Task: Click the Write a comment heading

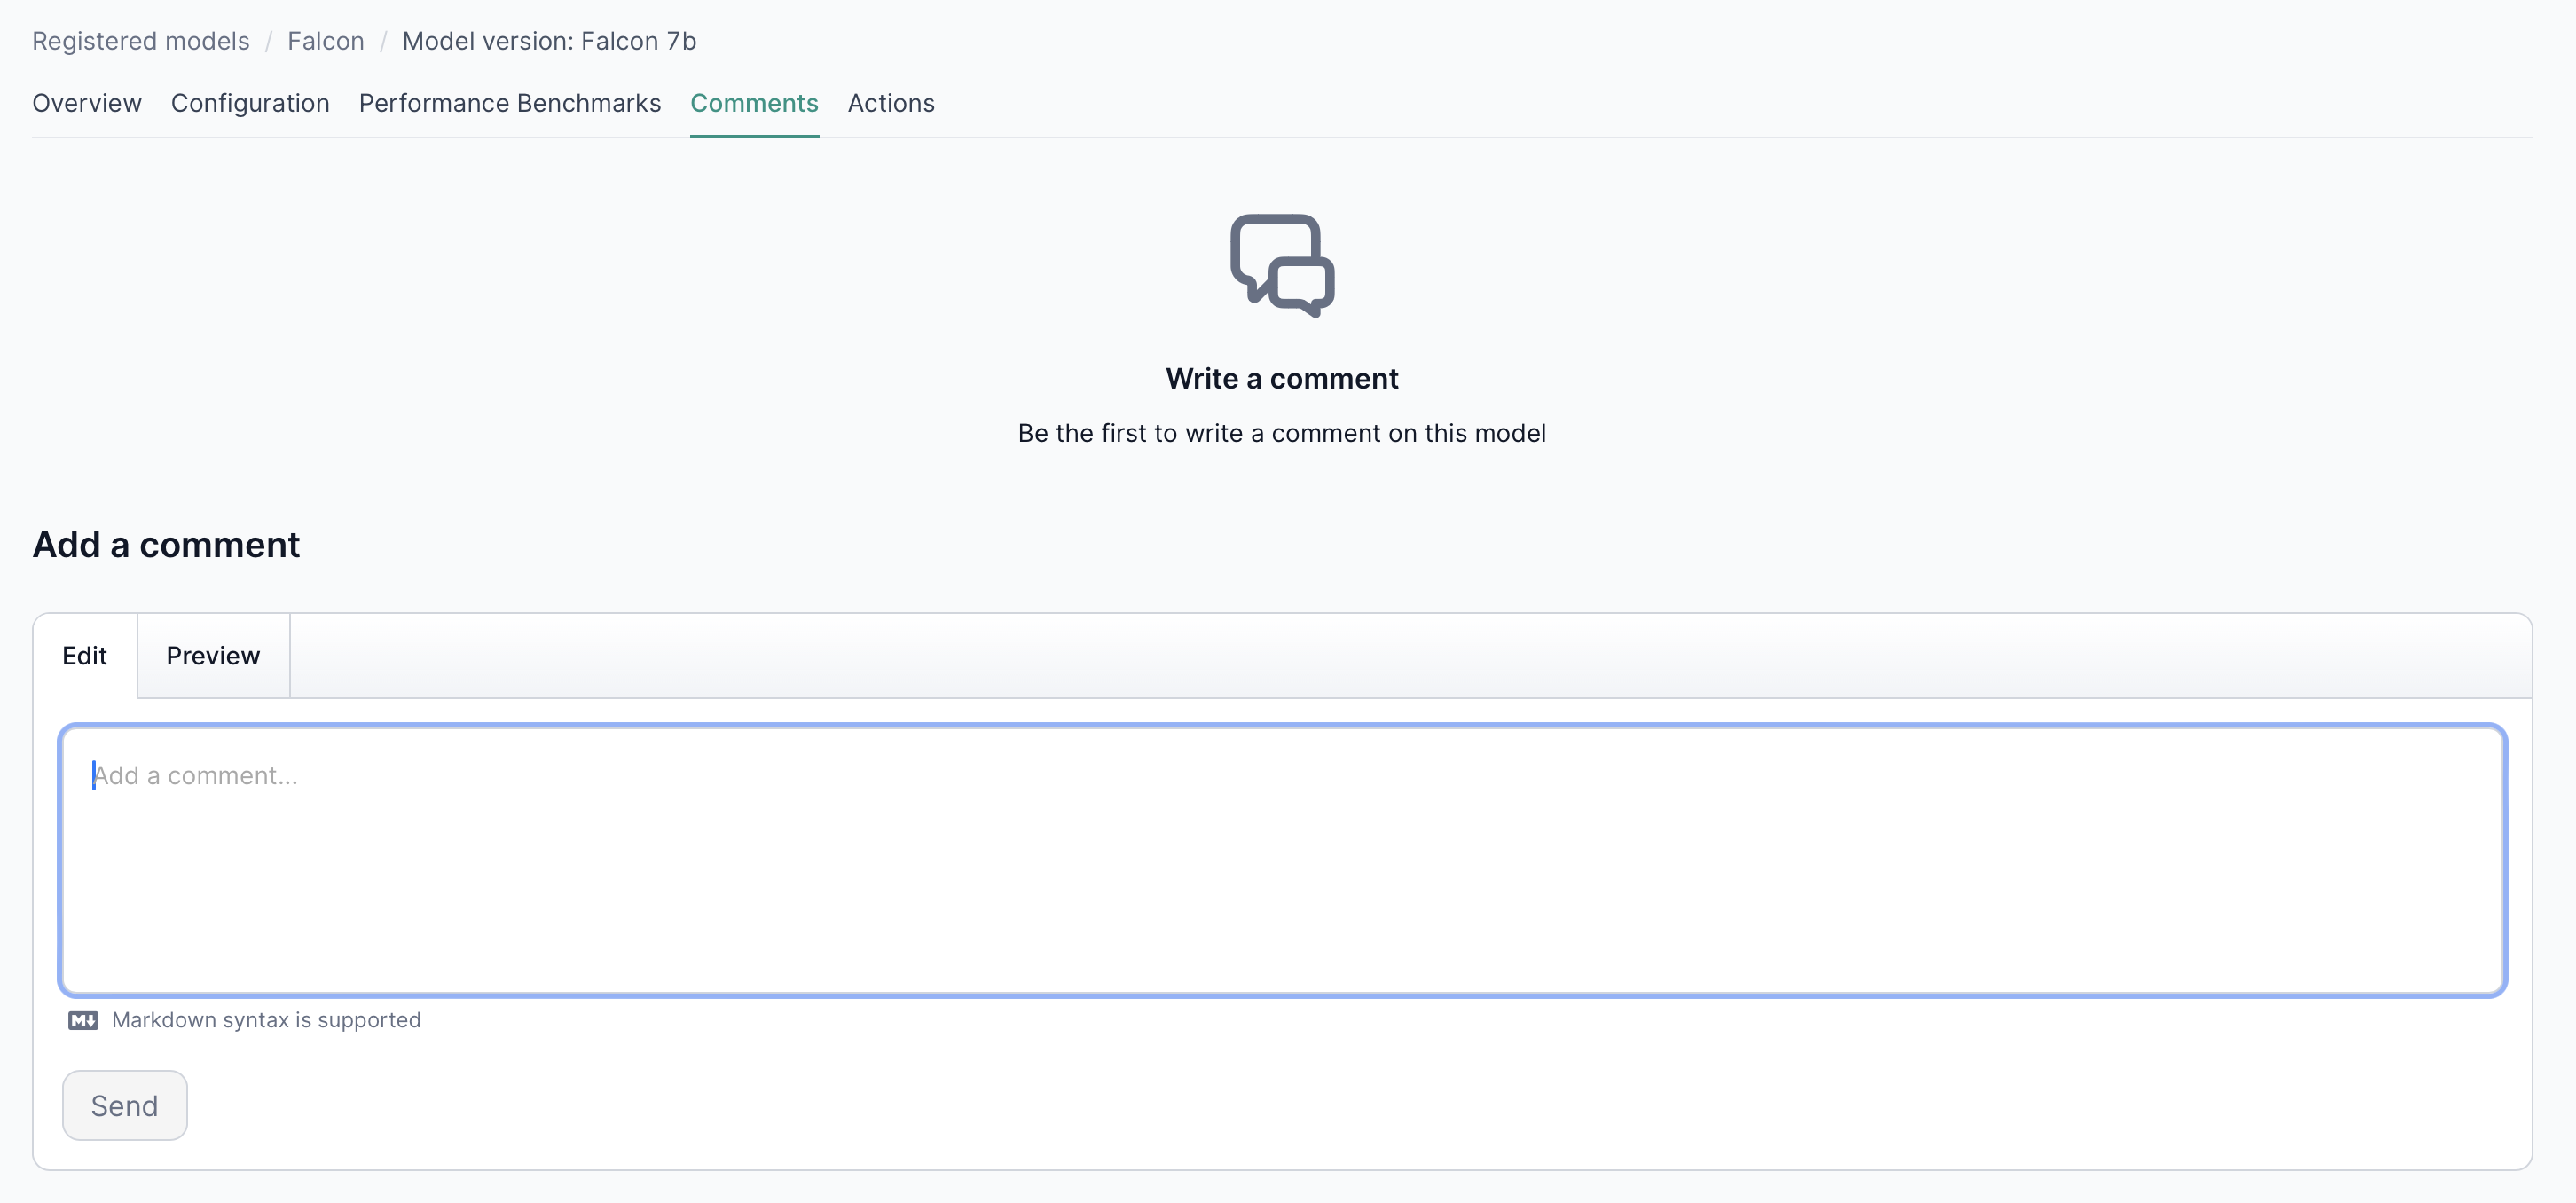Action: click(1282, 379)
